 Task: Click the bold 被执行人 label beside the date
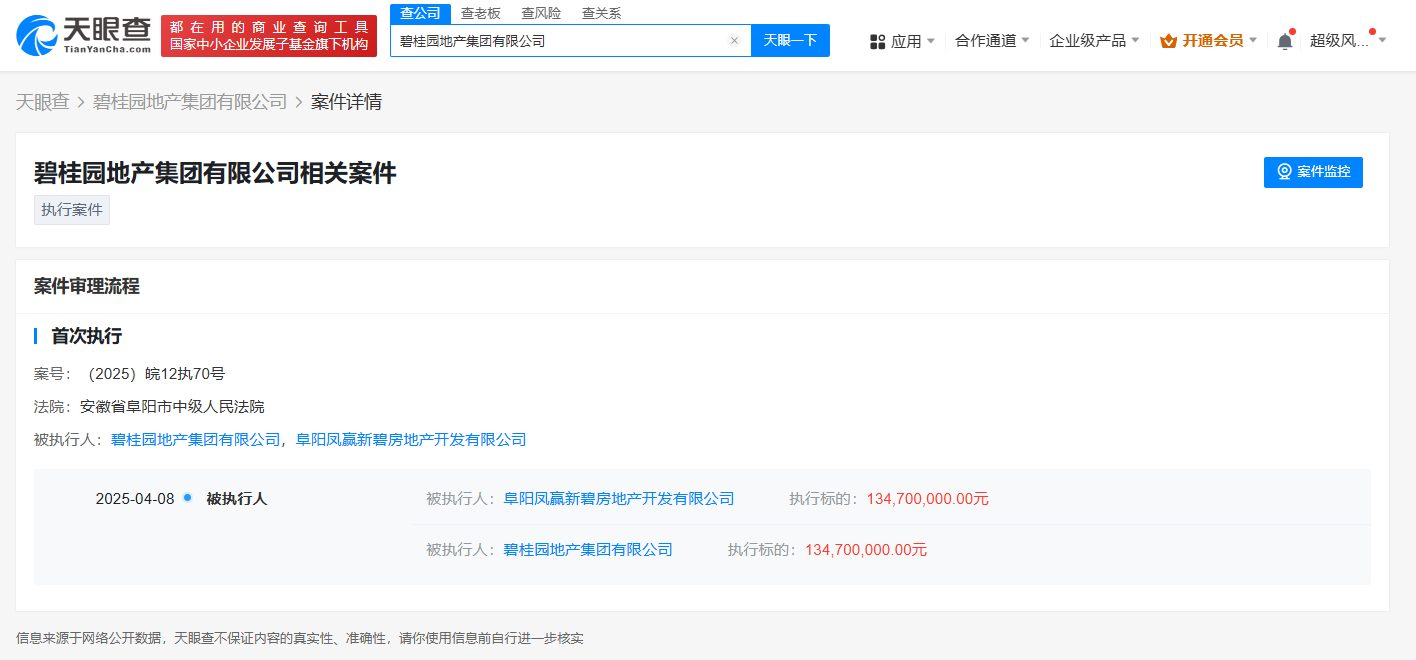click(237, 498)
